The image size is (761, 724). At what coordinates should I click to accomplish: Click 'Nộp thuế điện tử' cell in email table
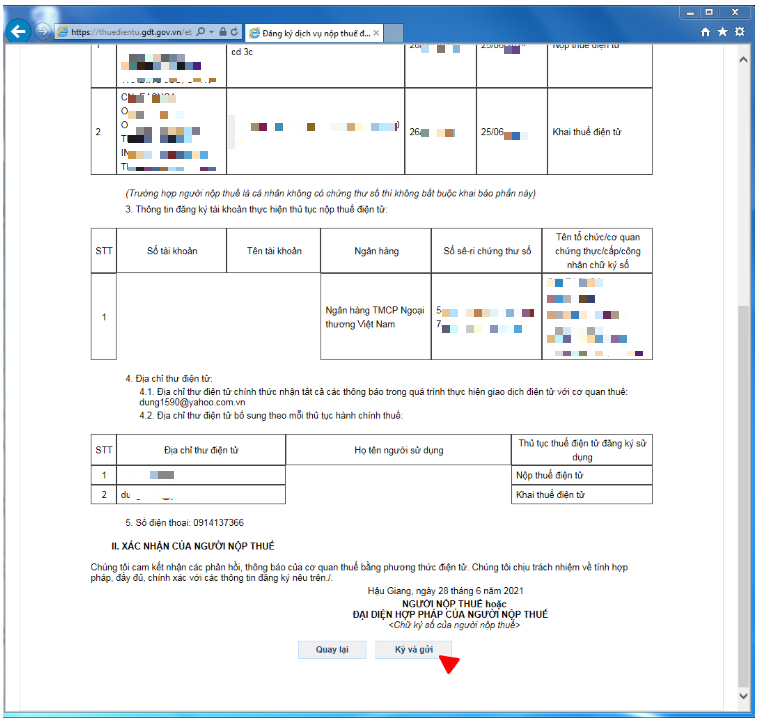[582, 475]
